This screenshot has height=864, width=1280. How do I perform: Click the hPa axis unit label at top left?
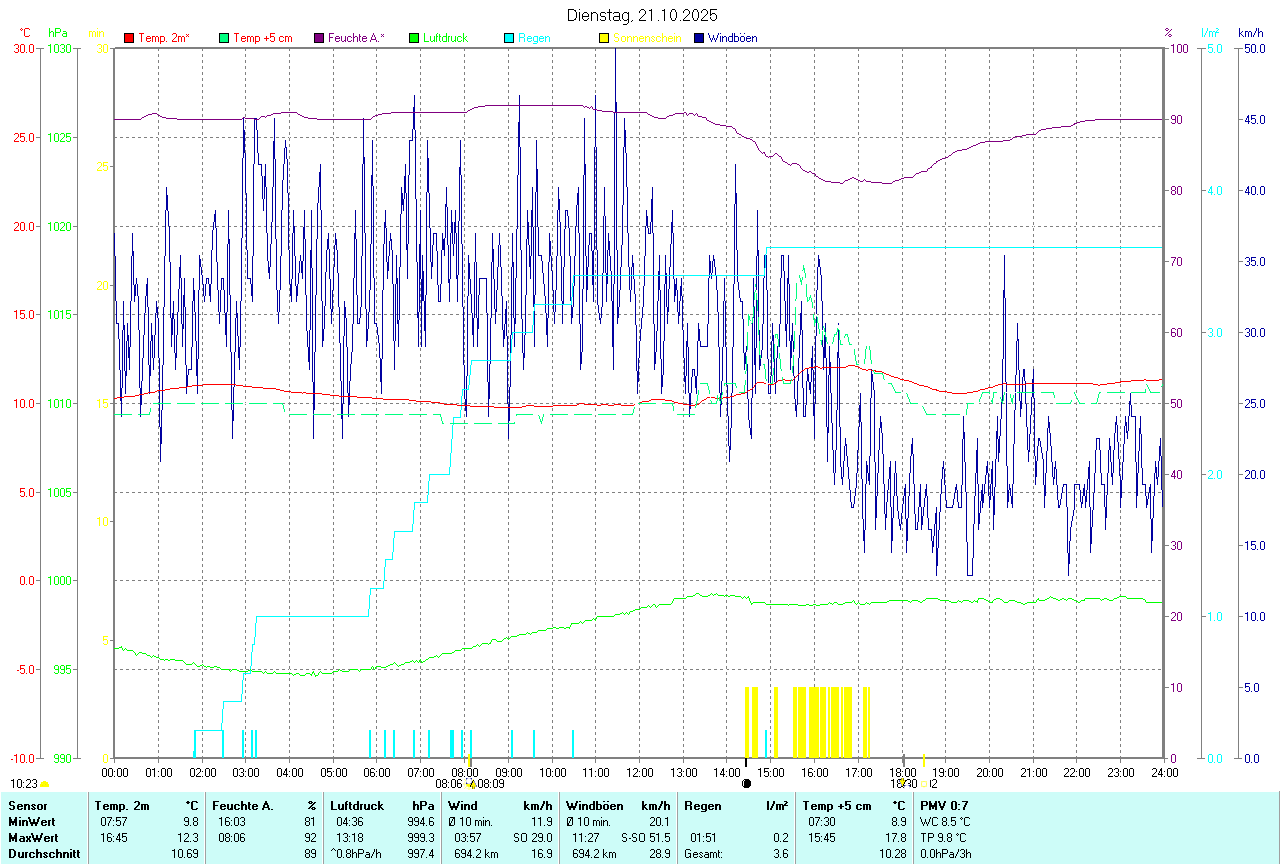click(x=57, y=33)
